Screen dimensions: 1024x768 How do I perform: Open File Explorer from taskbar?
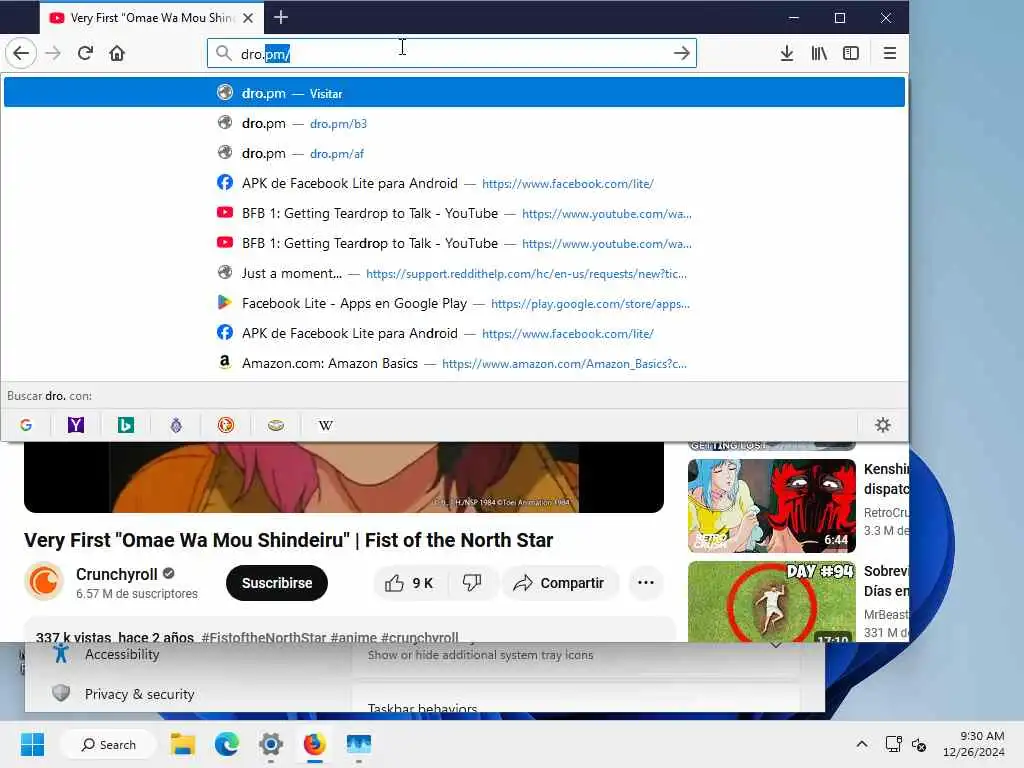[183, 744]
